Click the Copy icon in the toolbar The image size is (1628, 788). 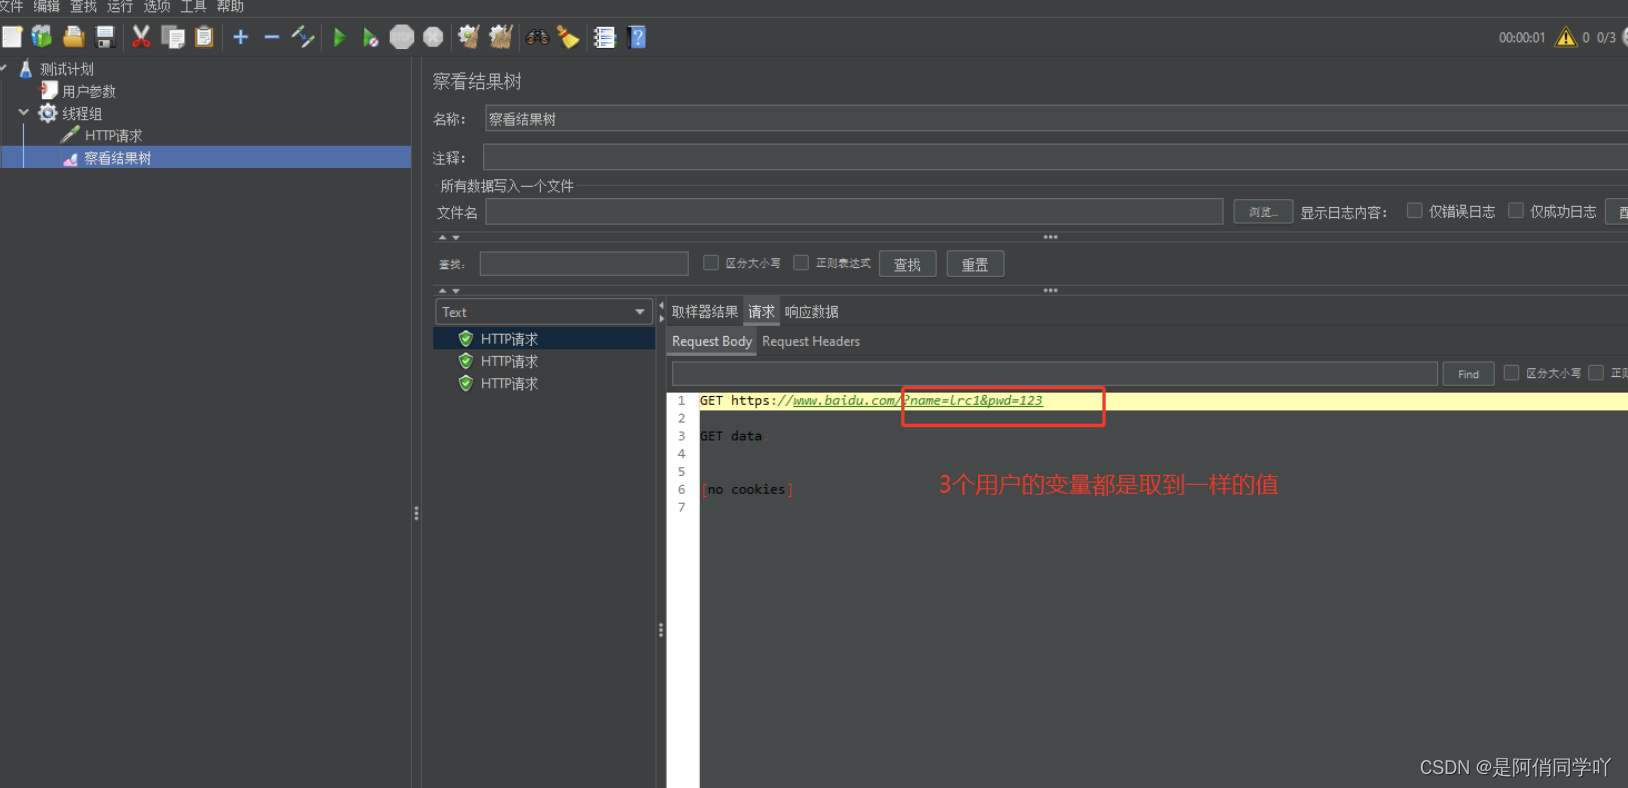tap(173, 37)
